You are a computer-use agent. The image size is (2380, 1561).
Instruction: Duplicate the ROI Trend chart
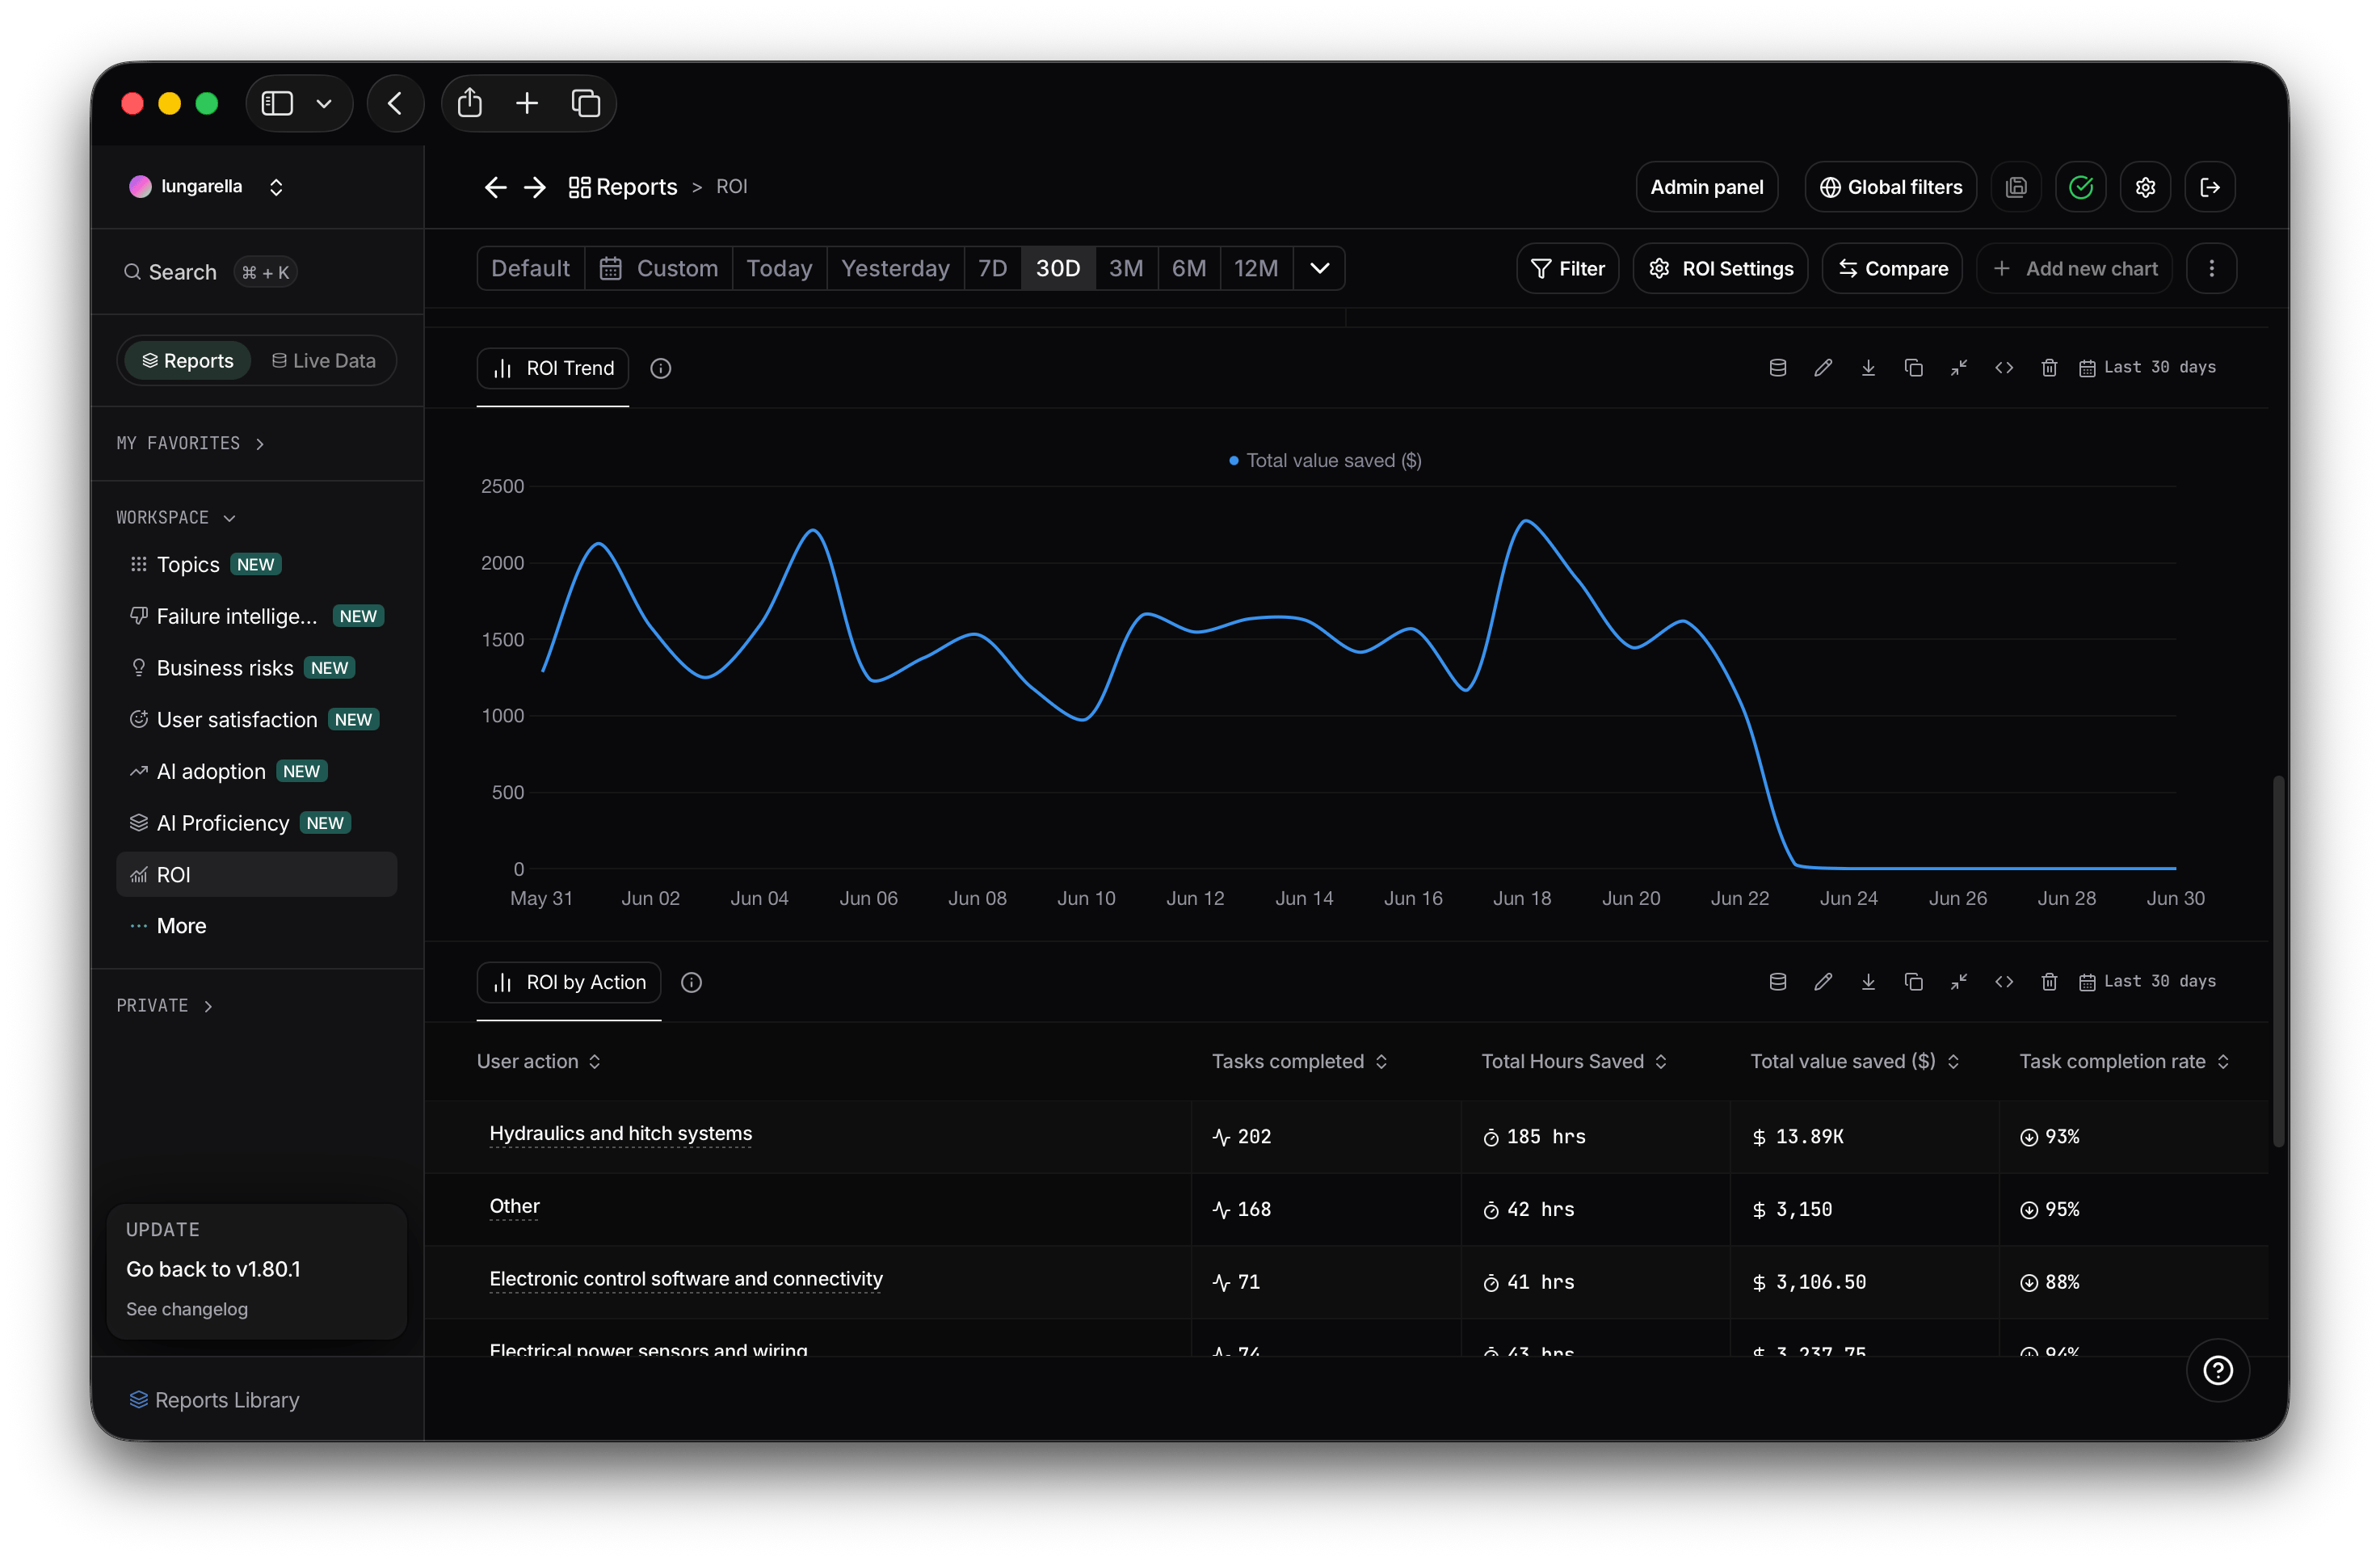[x=1913, y=368]
